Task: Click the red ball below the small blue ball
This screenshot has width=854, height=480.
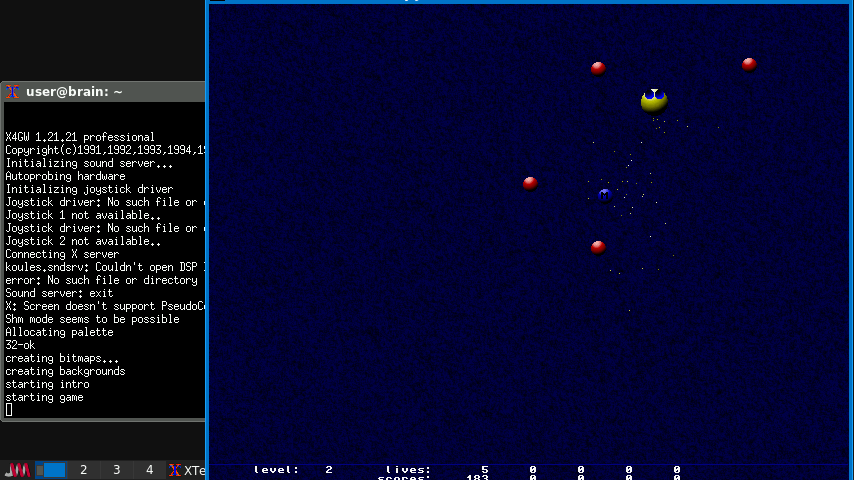Action: point(598,247)
